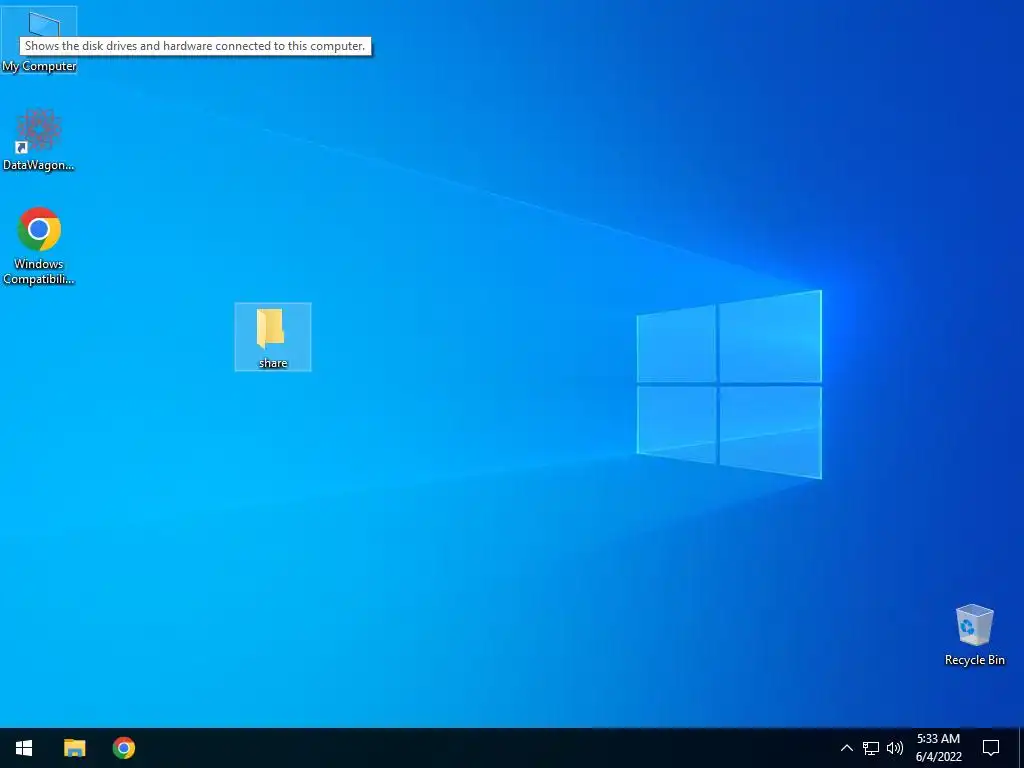The image size is (1024, 768).
Task: Show hidden system tray icons
Action: point(846,748)
